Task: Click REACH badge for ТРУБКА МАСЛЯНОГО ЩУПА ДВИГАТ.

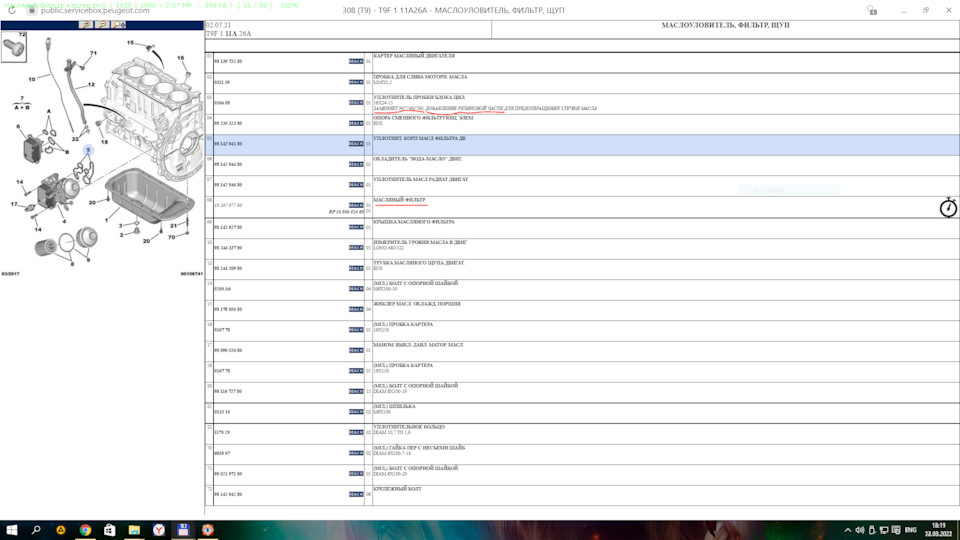Action: tap(356, 268)
